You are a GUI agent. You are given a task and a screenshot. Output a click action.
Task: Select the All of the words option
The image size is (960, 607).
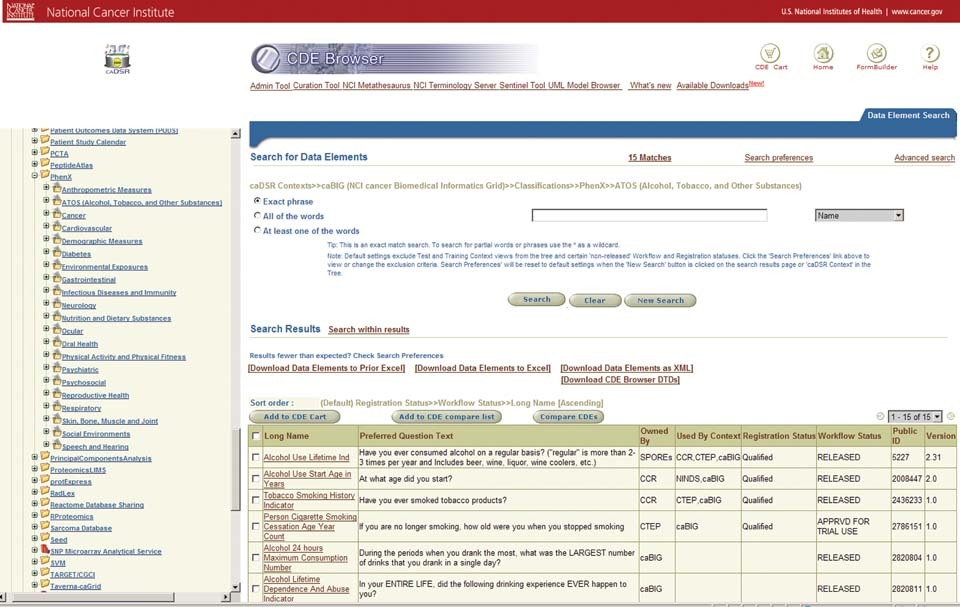click(257, 216)
